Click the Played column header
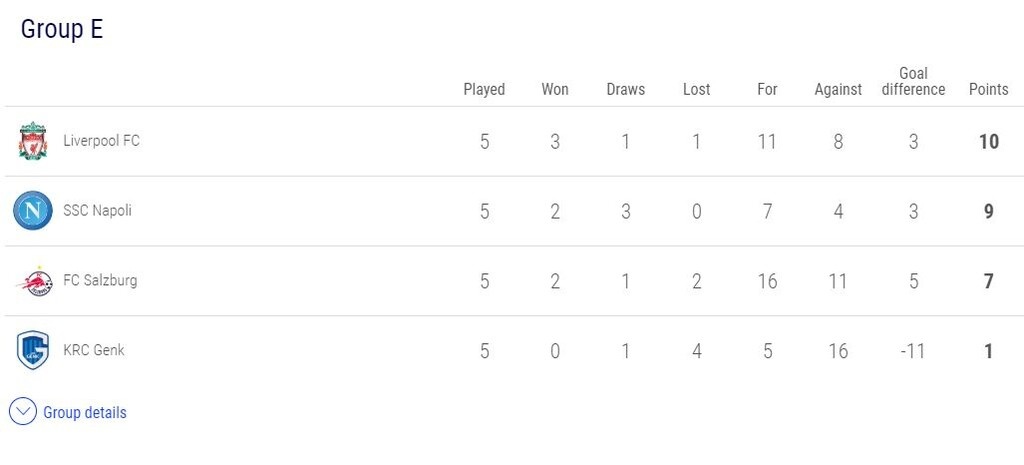This screenshot has height=465, width=1024. [x=484, y=89]
